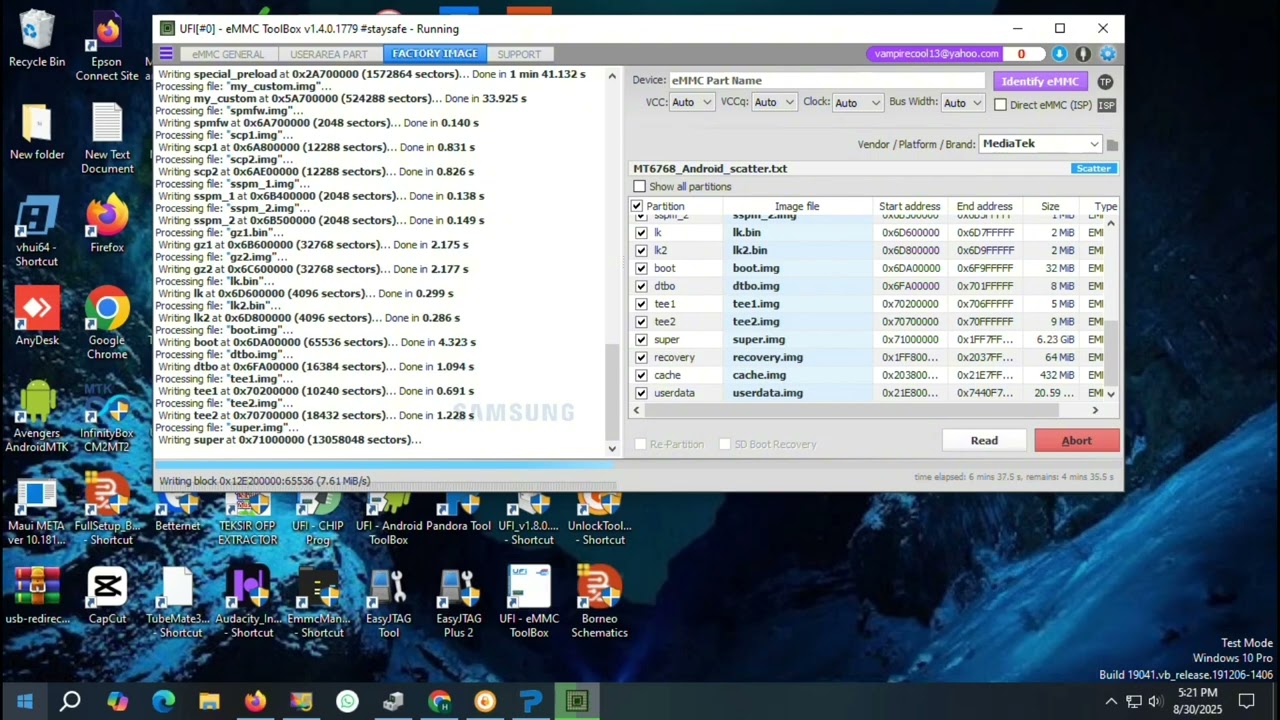Open the VCC voltage dropdown

[x=692, y=103]
